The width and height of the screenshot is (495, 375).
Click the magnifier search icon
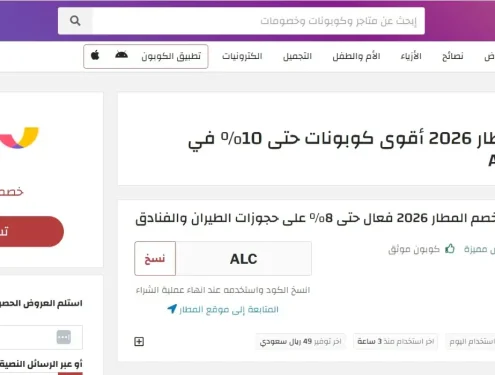[x=75, y=21]
